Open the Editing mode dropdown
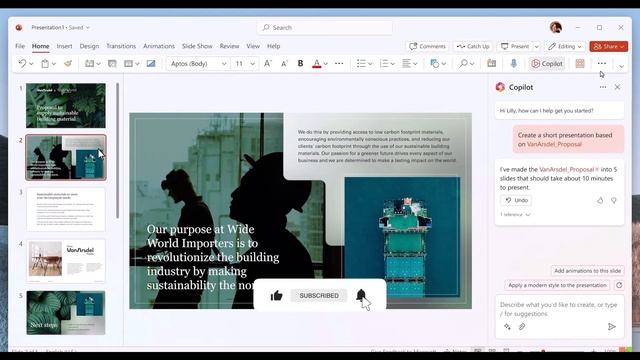 pos(565,47)
